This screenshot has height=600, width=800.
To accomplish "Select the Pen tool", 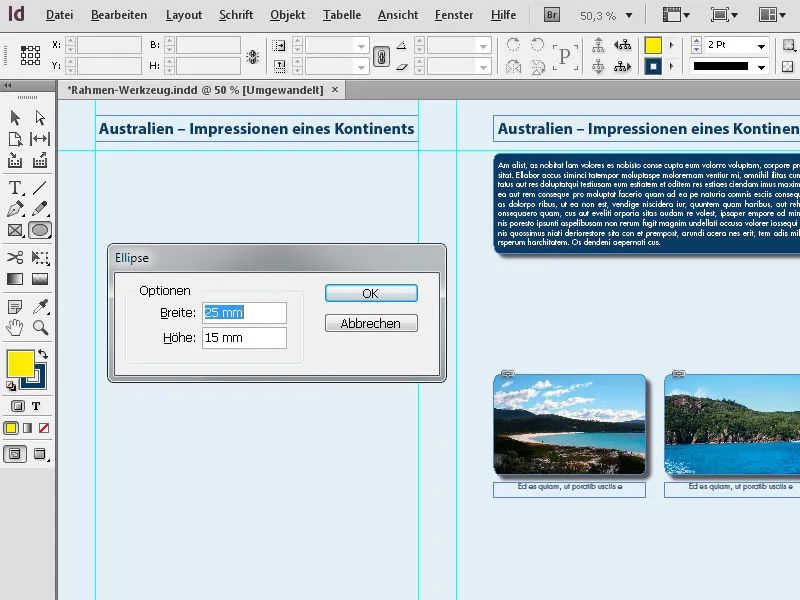I will [x=15, y=209].
